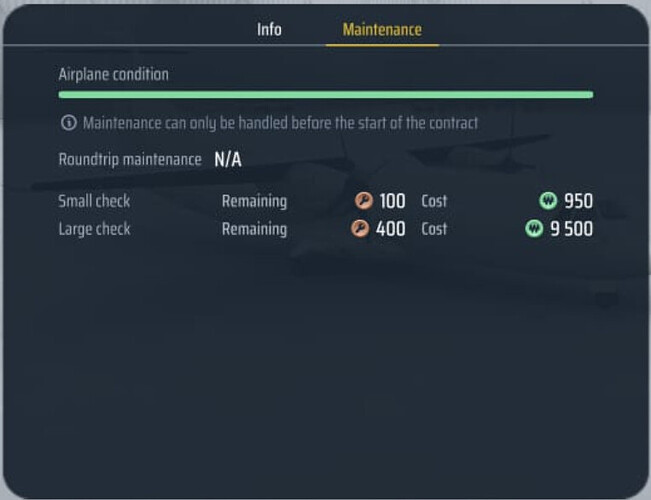Viewport: 651px width, 500px height.
Task: Click the Small check remaining value 100
Action: point(392,201)
